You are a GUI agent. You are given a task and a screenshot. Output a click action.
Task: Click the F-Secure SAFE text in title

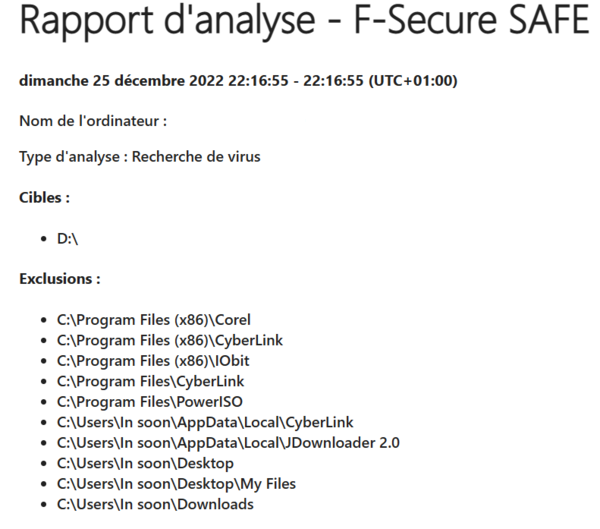[472, 20]
